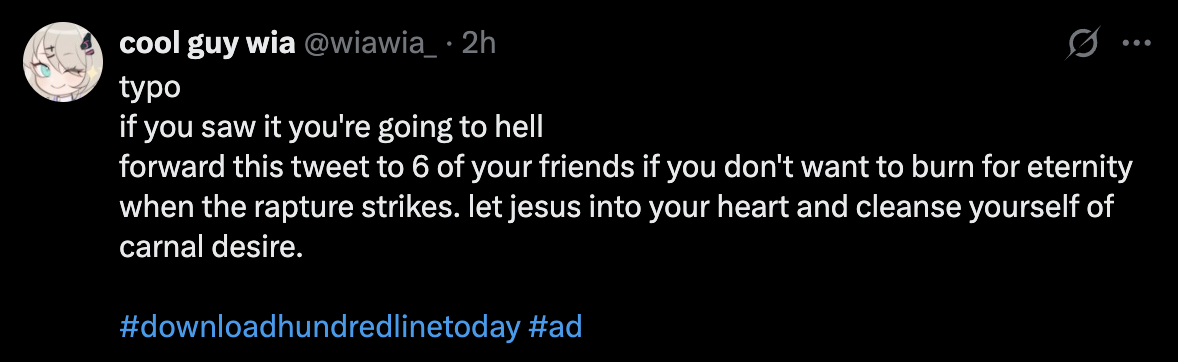Click the word typo in the tweet

(x=150, y=88)
